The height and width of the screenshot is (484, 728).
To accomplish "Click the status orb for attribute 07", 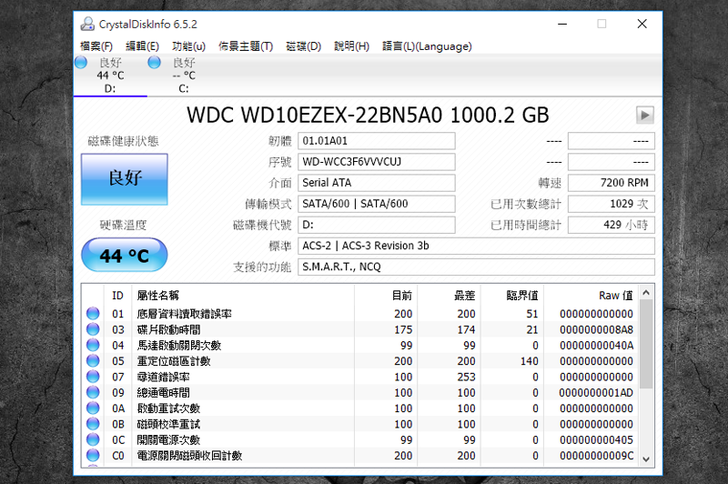I will (x=93, y=377).
